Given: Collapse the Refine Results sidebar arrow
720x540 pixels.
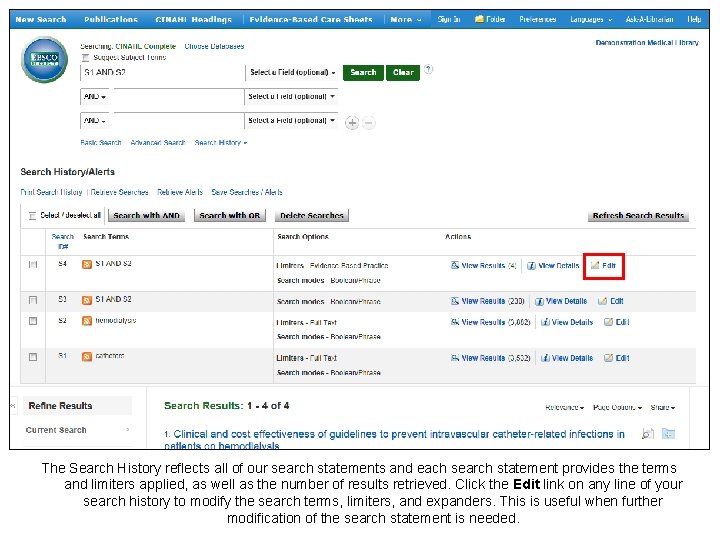Looking at the screenshot, I should (13, 406).
